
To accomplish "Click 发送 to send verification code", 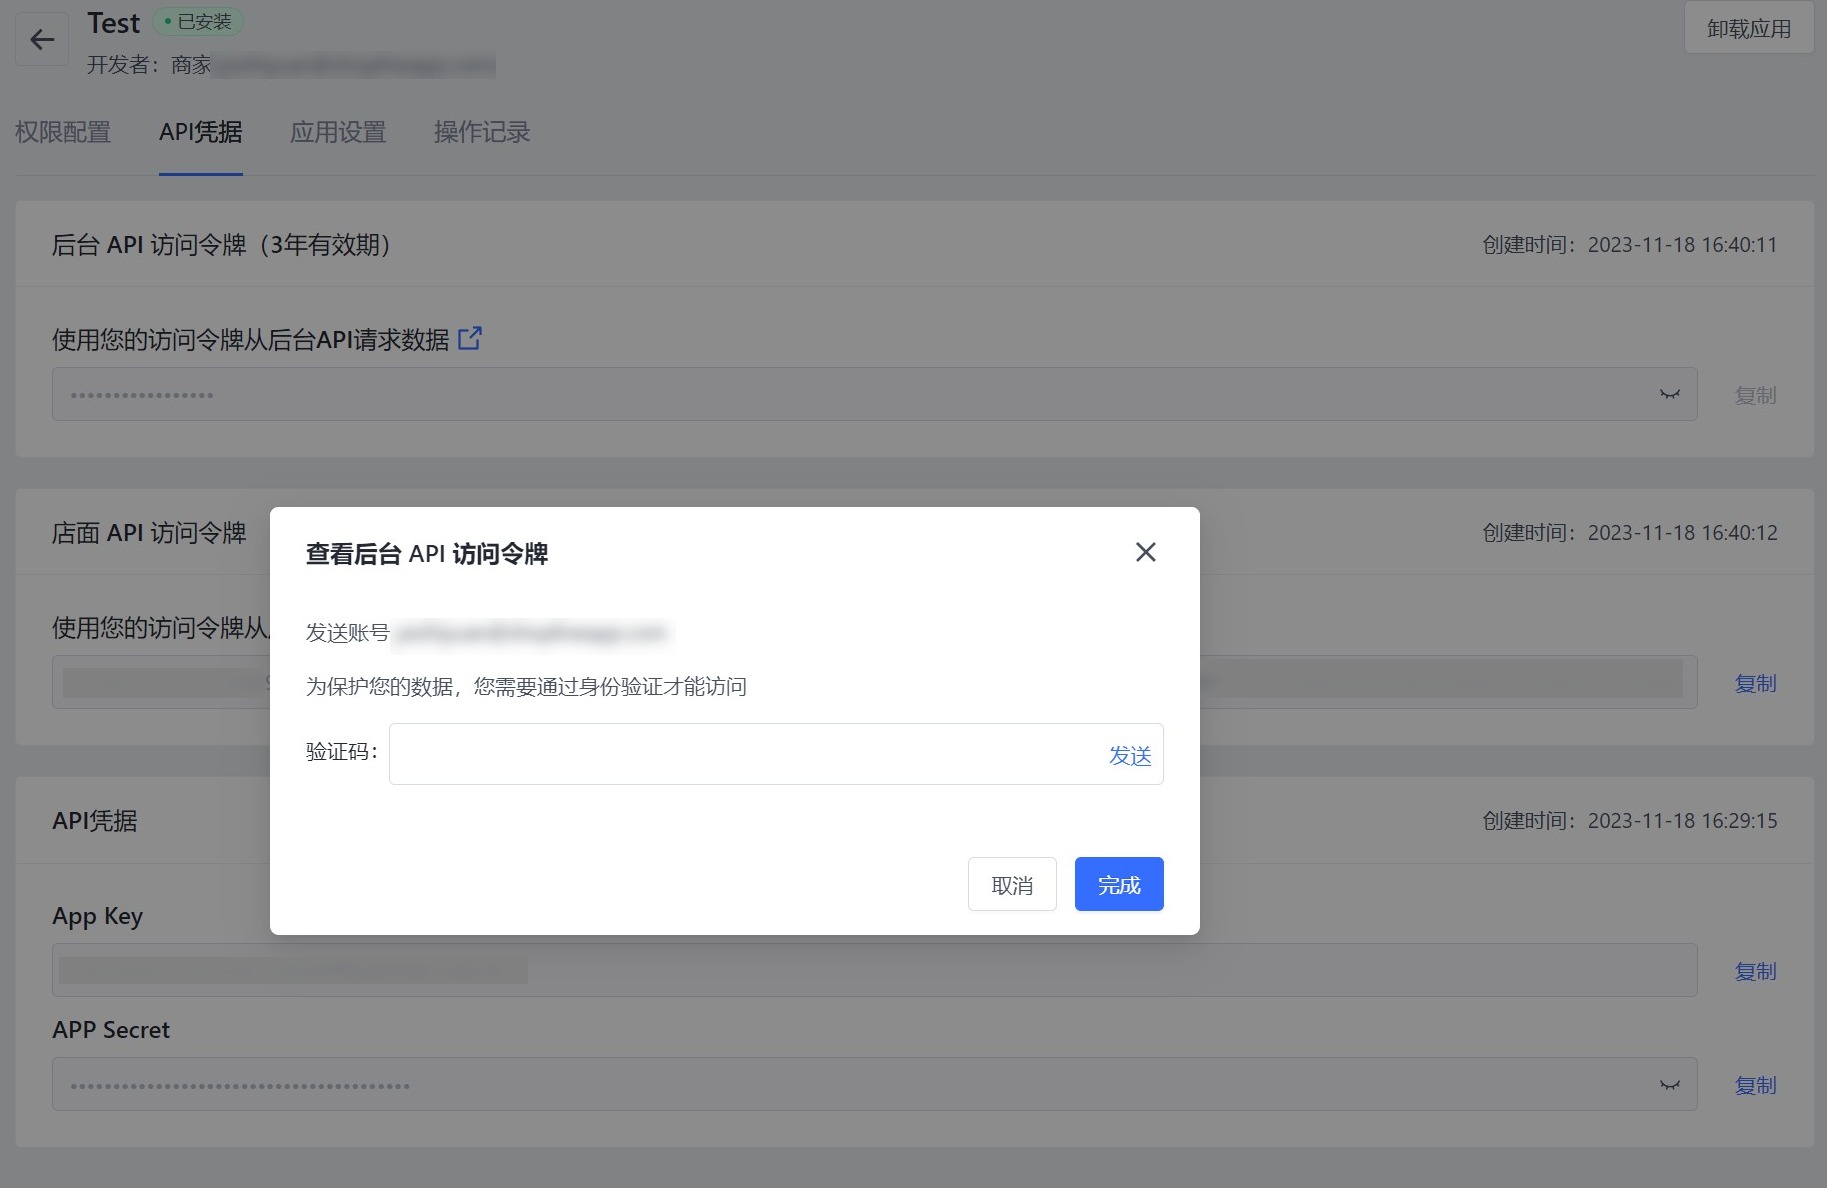I will [x=1130, y=755].
